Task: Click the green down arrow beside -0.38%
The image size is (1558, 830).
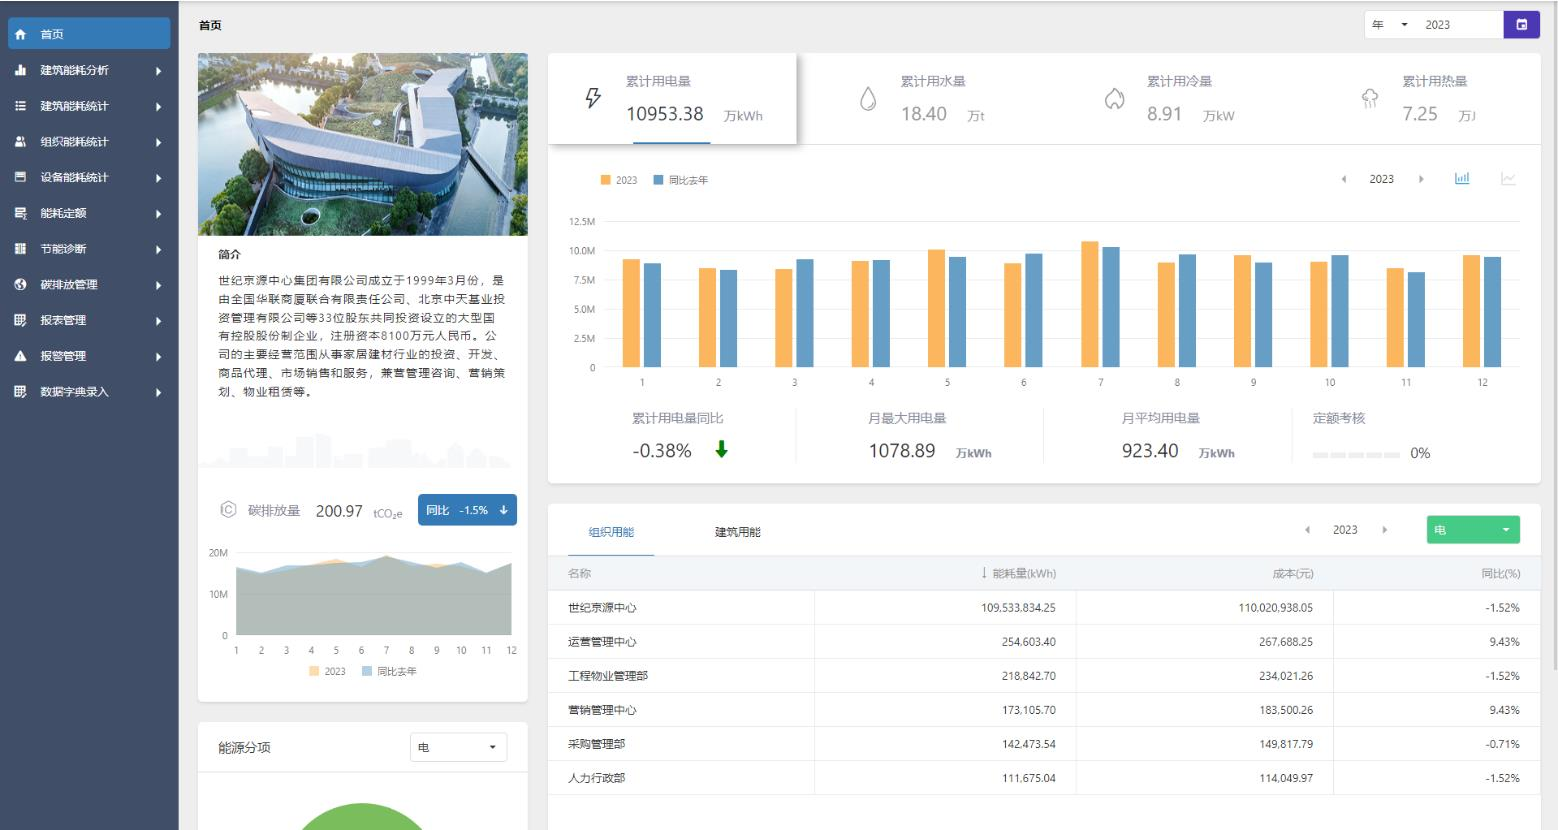Action: click(x=721, y=450)
